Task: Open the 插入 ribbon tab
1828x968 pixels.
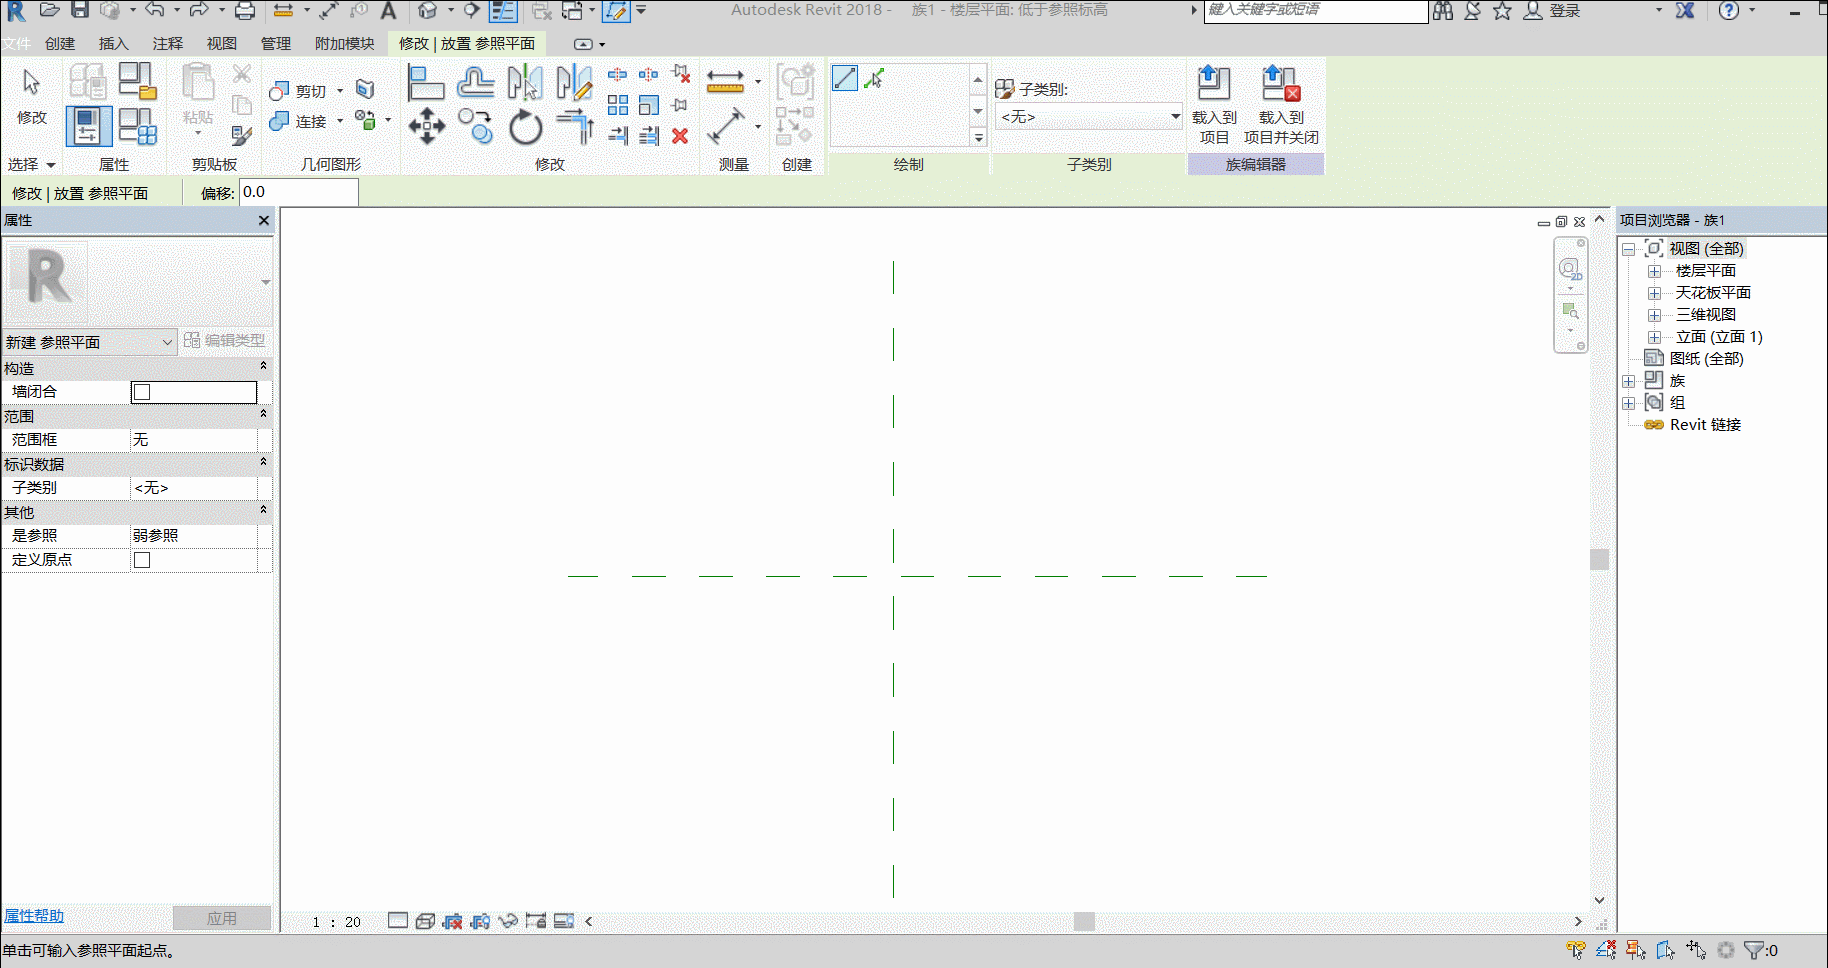Action: [114, 44]
